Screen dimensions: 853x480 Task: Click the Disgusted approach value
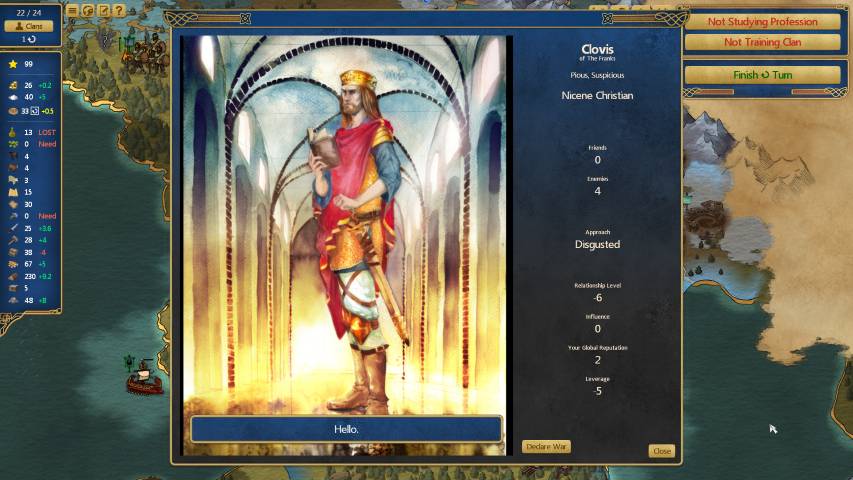click(597, 244)
